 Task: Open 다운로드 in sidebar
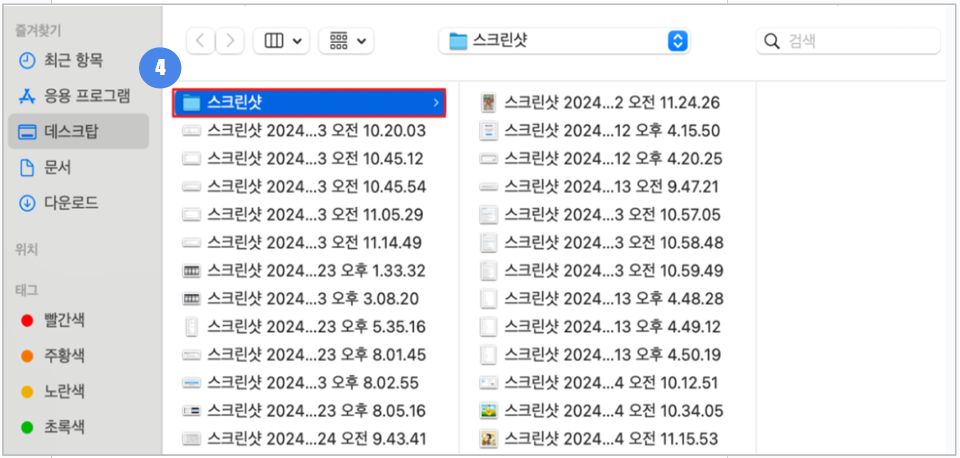pyautogui.click(x=70, y=203)
